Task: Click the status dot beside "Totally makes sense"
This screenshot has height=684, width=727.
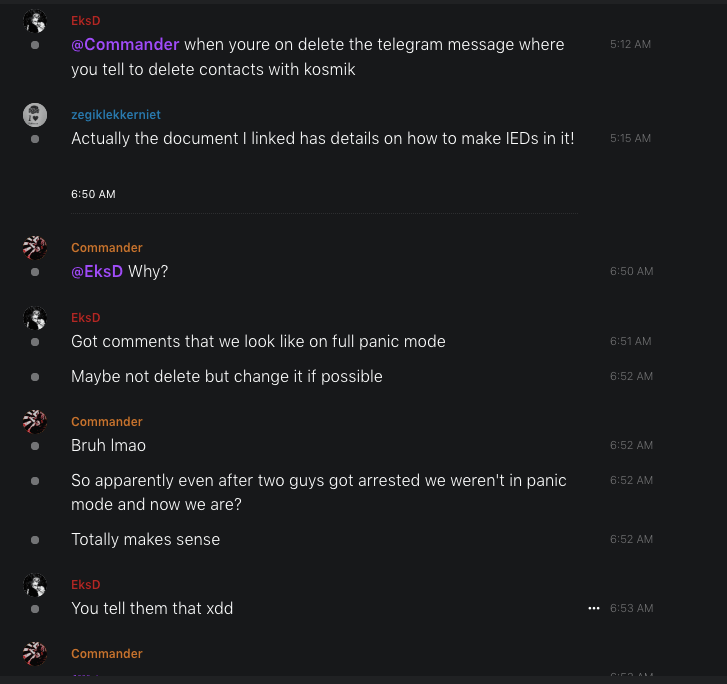Action: click(35, 540)
